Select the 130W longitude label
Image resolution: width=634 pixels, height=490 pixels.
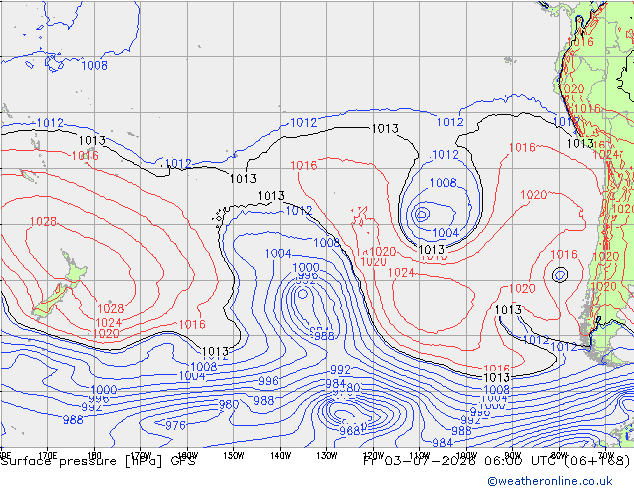click(x=327, y=456)
